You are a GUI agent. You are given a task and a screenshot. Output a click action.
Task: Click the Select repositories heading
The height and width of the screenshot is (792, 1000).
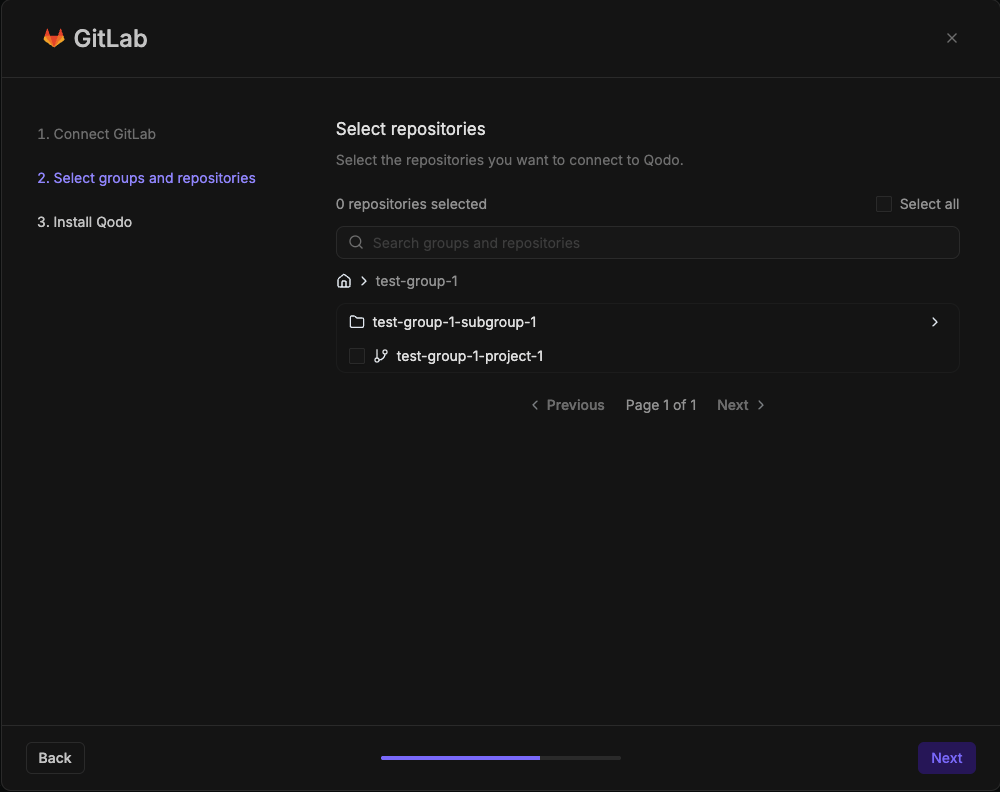pyautogui.click(x=411, y=129)
